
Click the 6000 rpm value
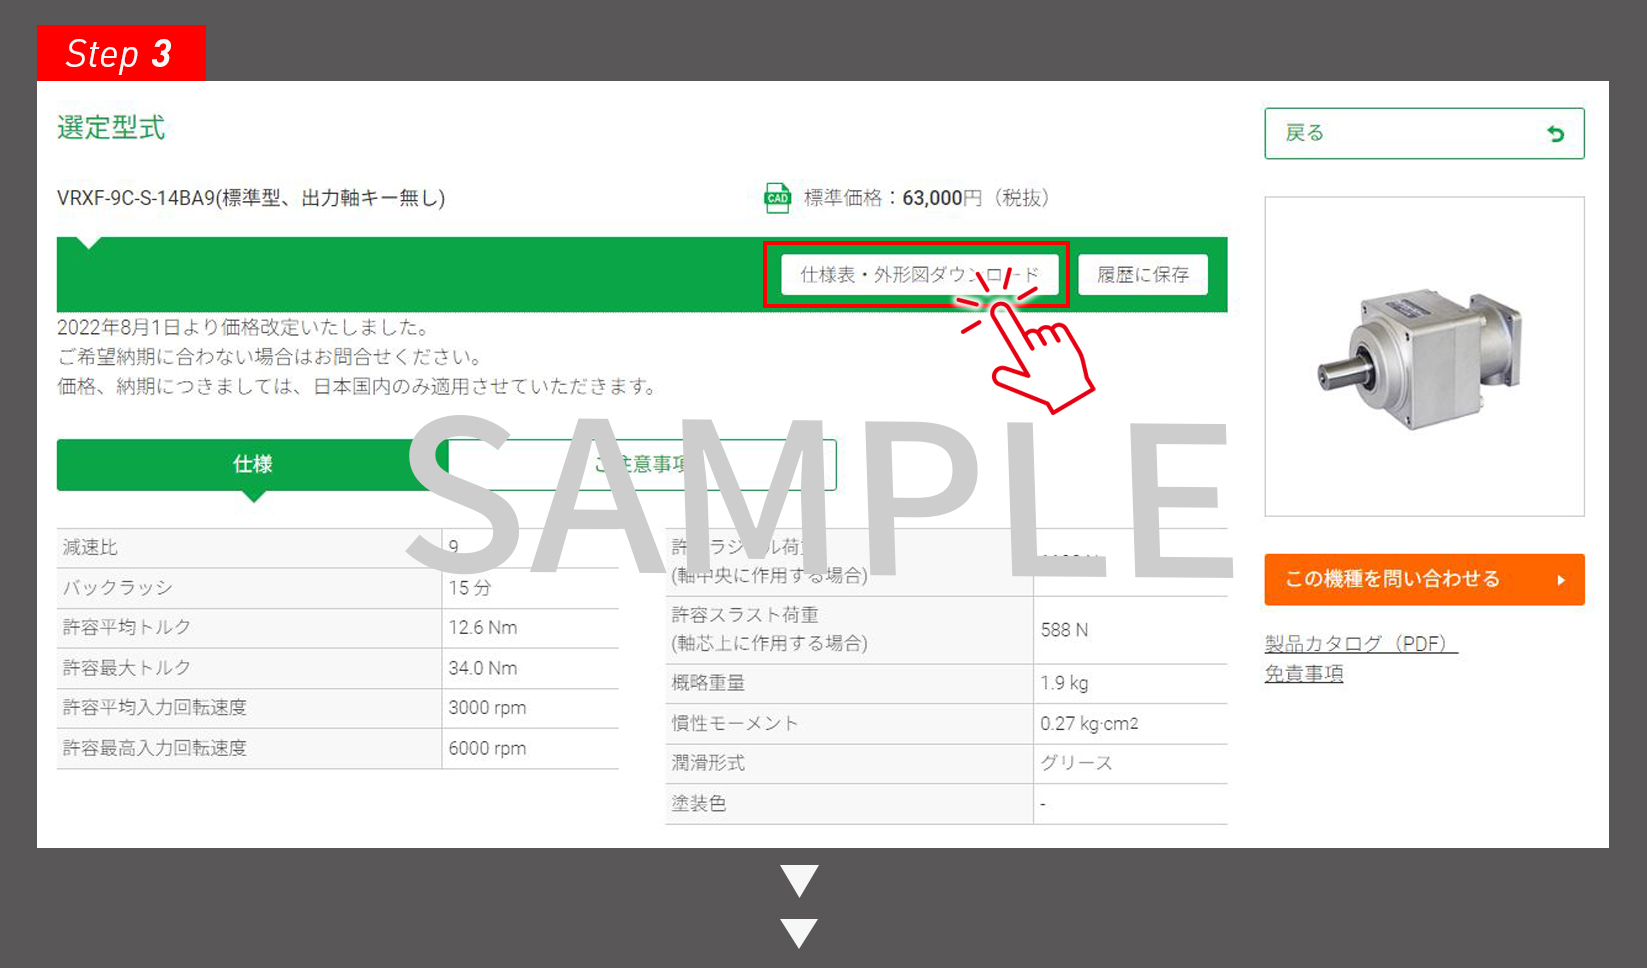pyautogui.click(x=487, y=747)
